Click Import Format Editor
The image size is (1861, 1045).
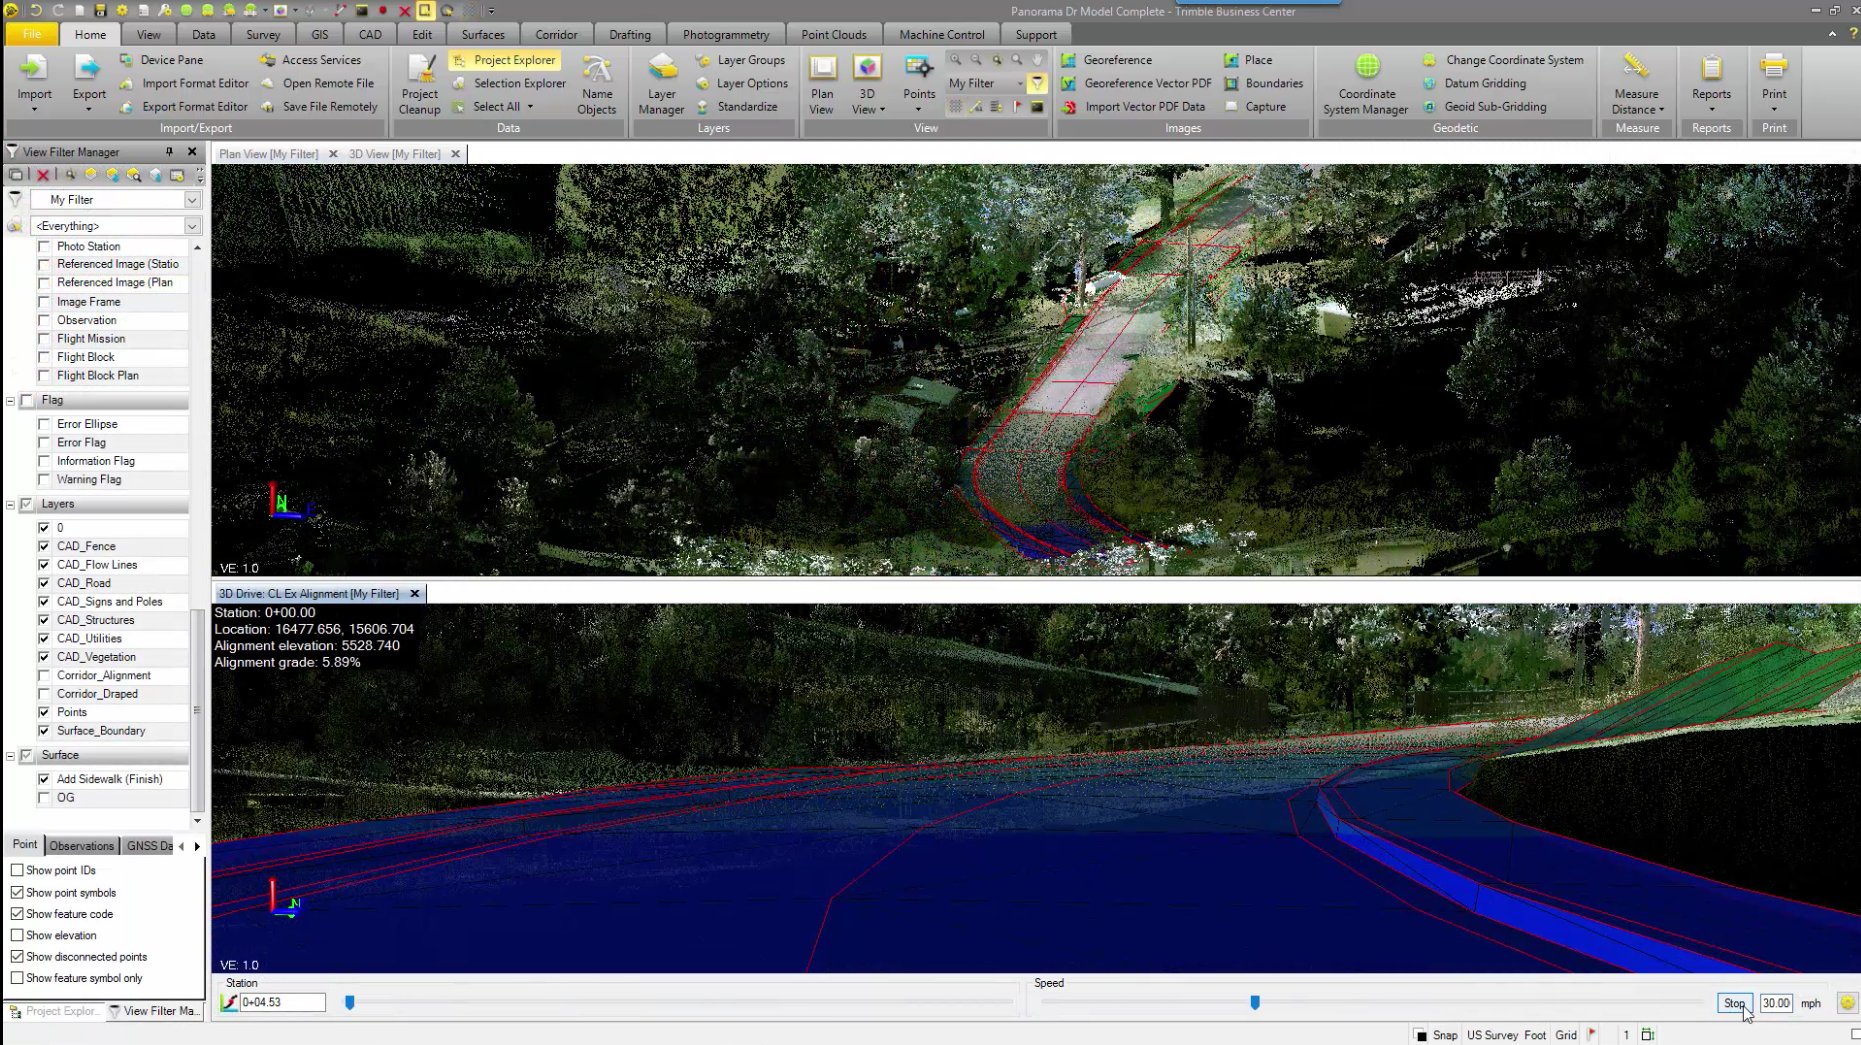pyautogui.click(x=184, y=83)
